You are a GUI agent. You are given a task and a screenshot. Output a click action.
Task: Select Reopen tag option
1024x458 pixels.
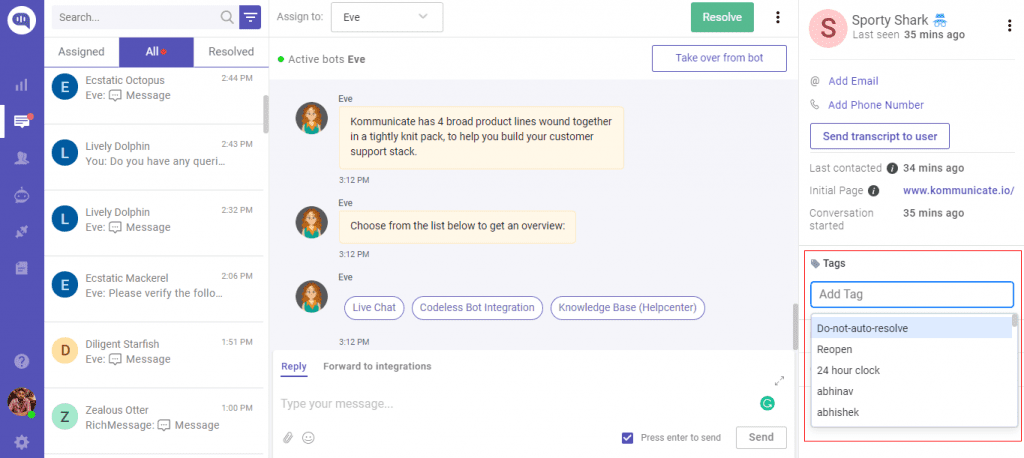(x=911, y=350)
